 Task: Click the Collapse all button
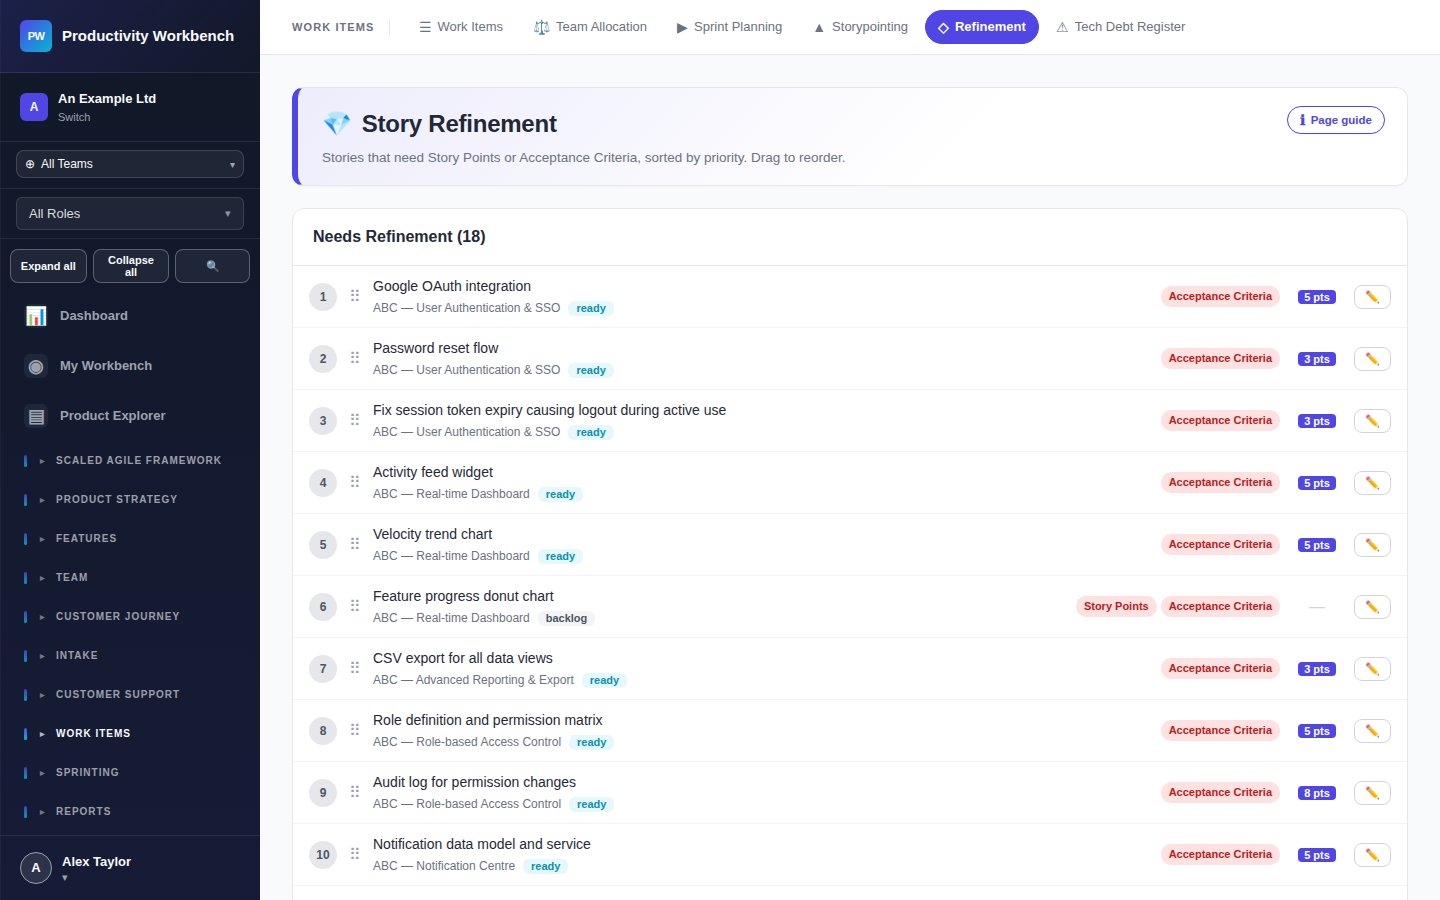click(x=131, y=266)
